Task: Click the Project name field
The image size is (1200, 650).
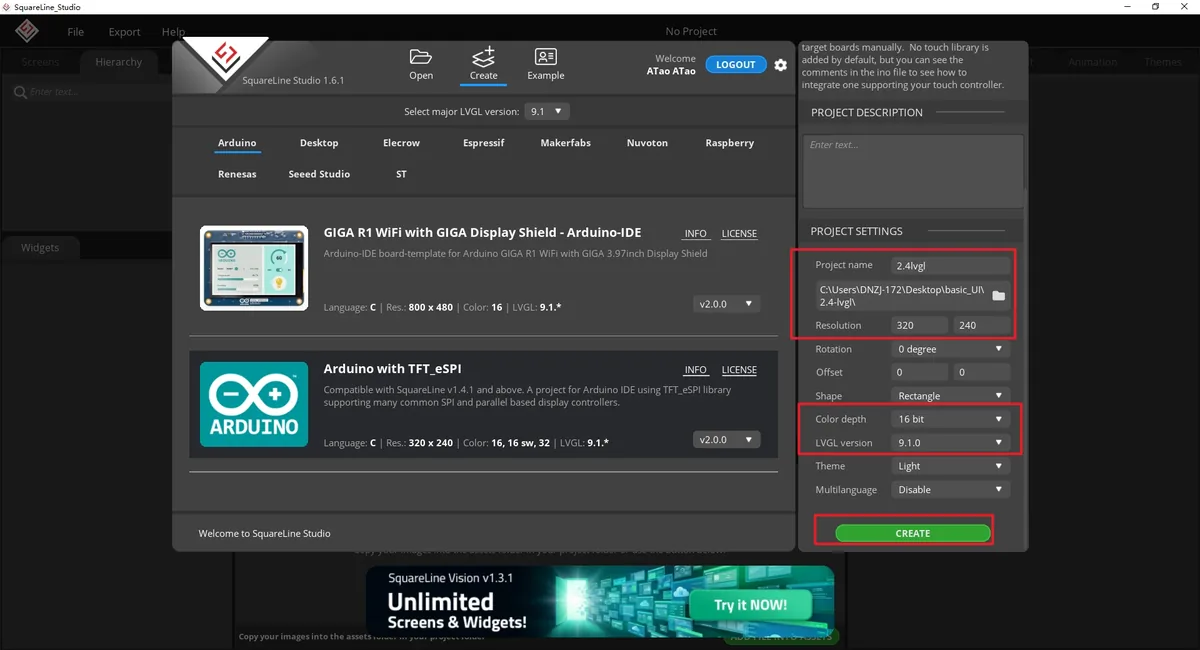Action: (951, 265)
